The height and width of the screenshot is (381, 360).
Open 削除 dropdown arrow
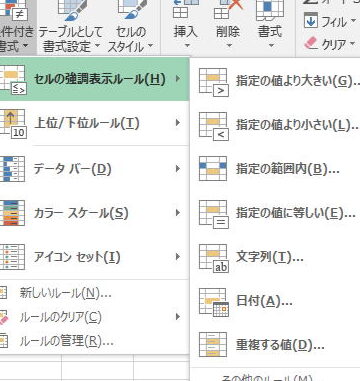pos(228,45)
